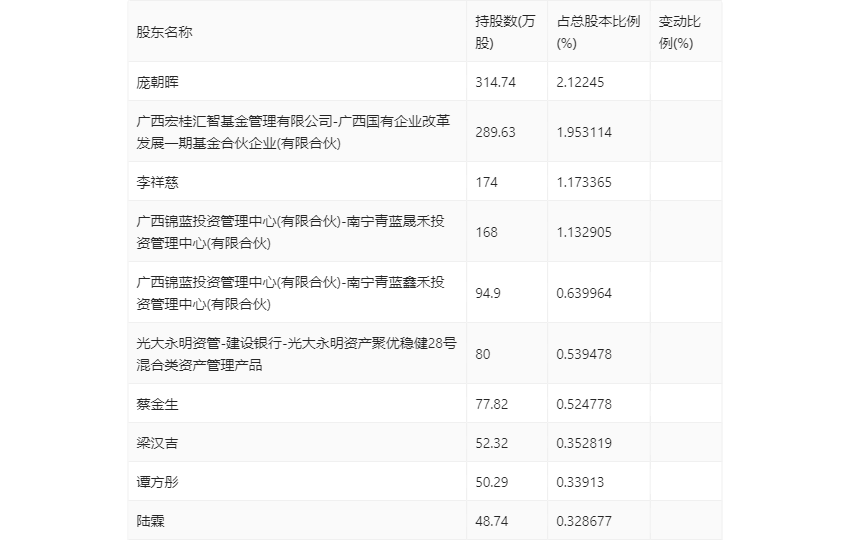The width and height of the screenshot is (850, 540).
Task: Click the 持股数(万股) column header
Action: coord(505,32)
